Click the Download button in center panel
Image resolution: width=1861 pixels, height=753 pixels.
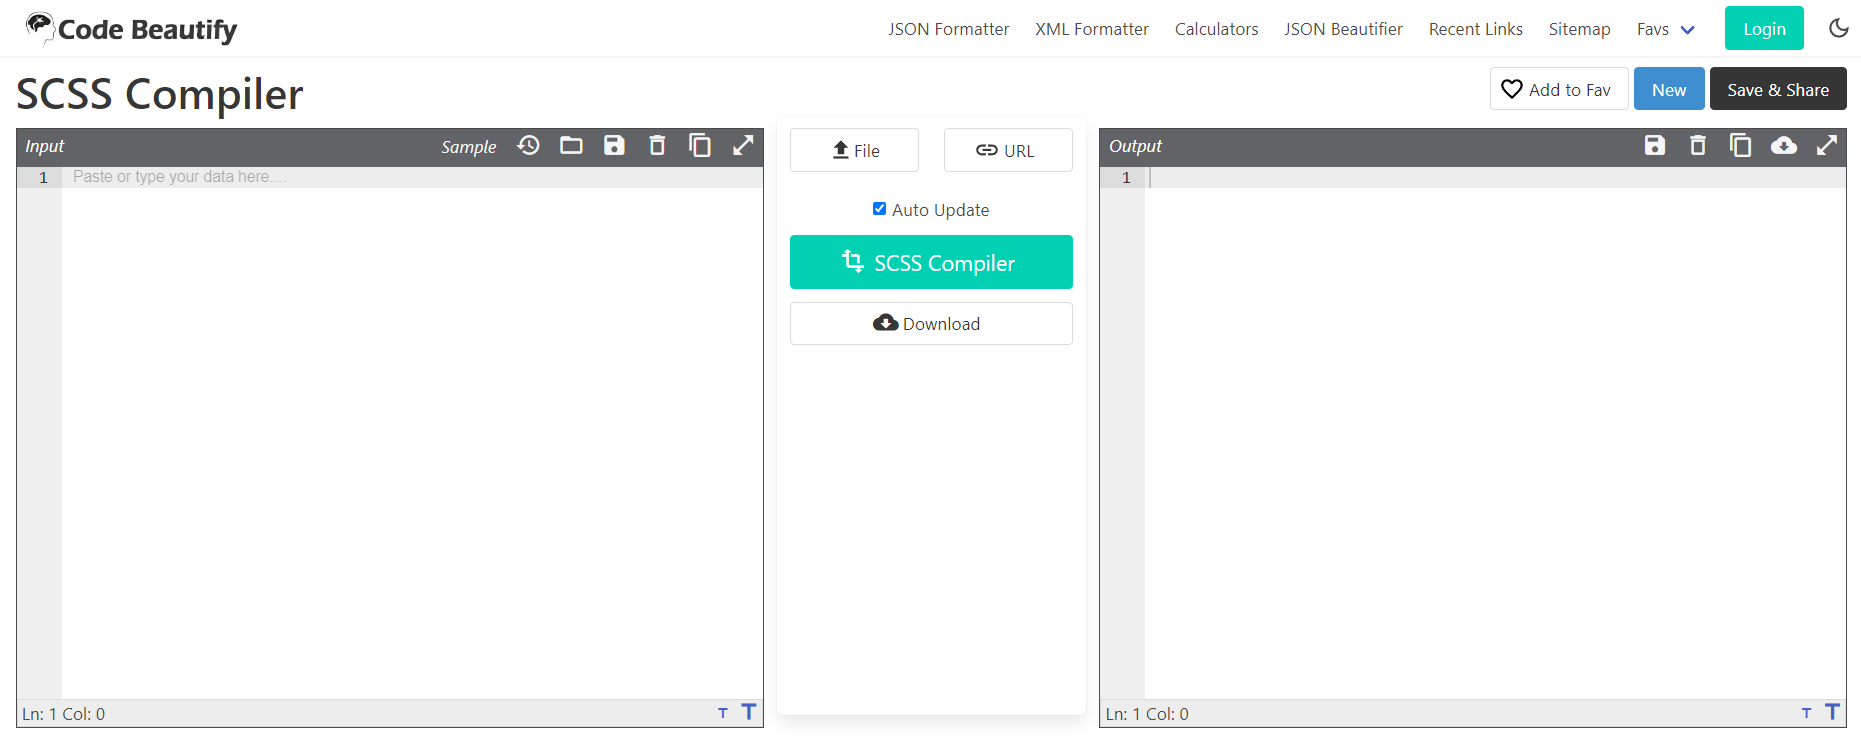(x=931, y=323)
